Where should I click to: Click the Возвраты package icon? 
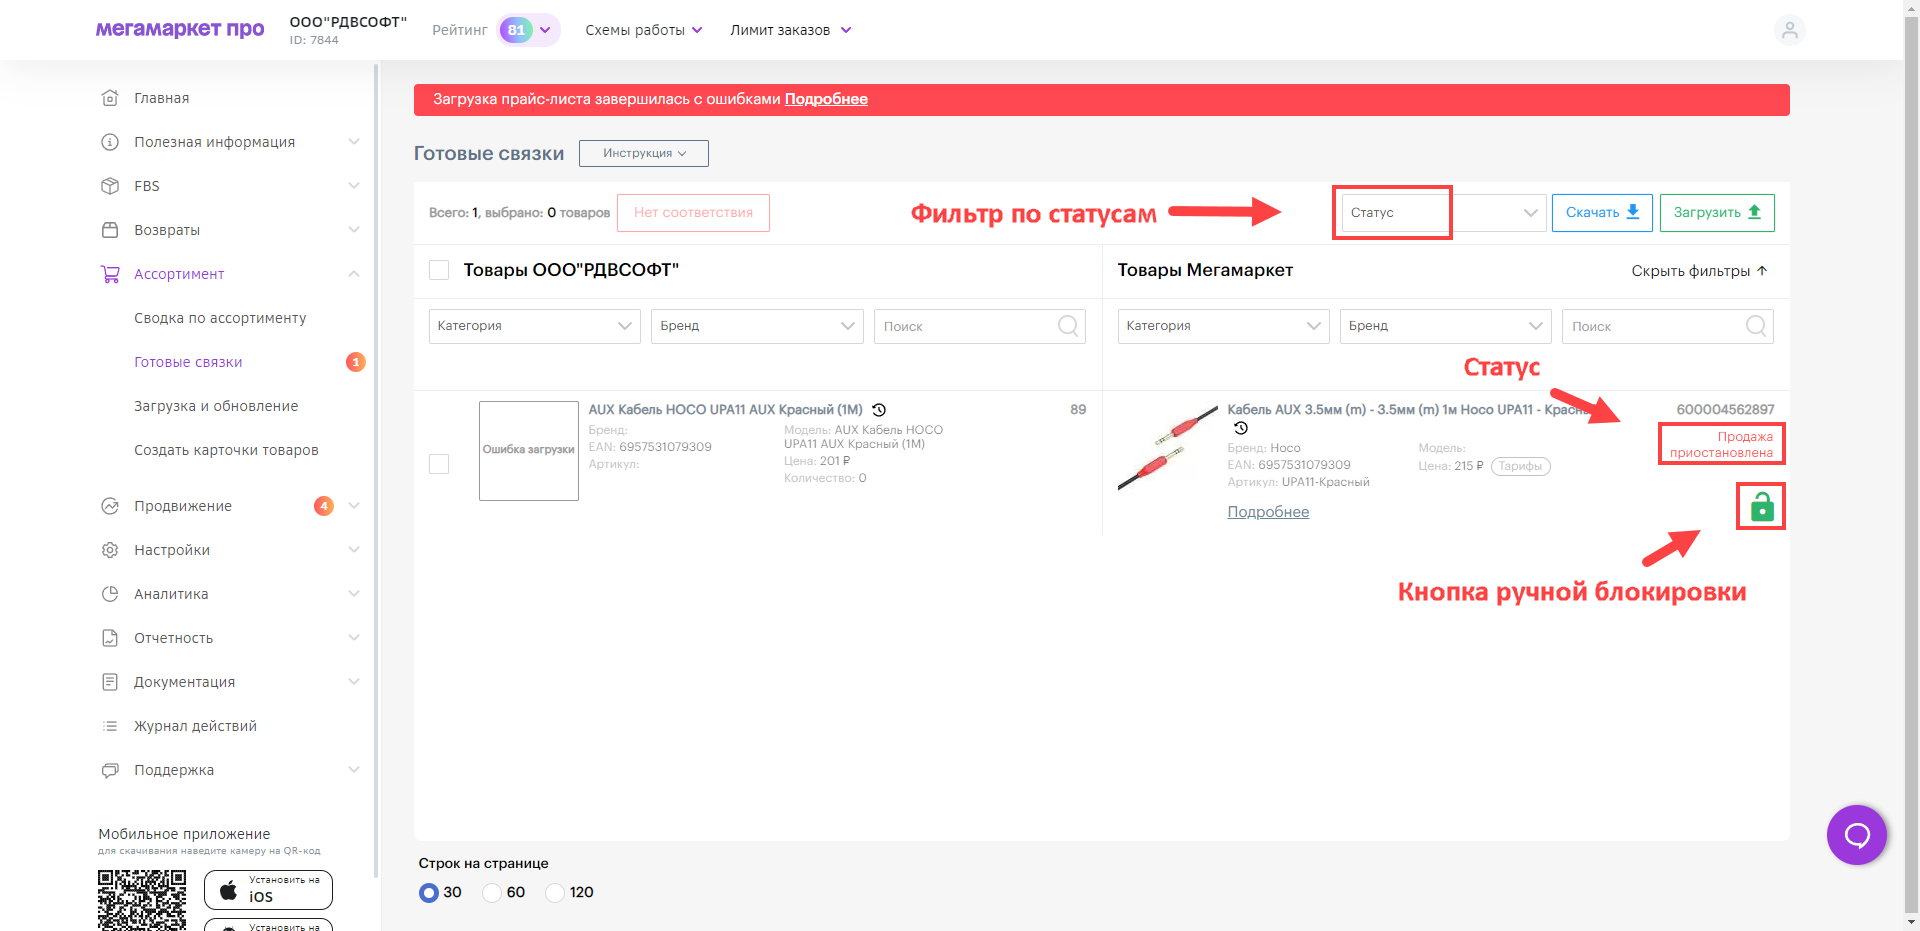[x=110, y=230]
